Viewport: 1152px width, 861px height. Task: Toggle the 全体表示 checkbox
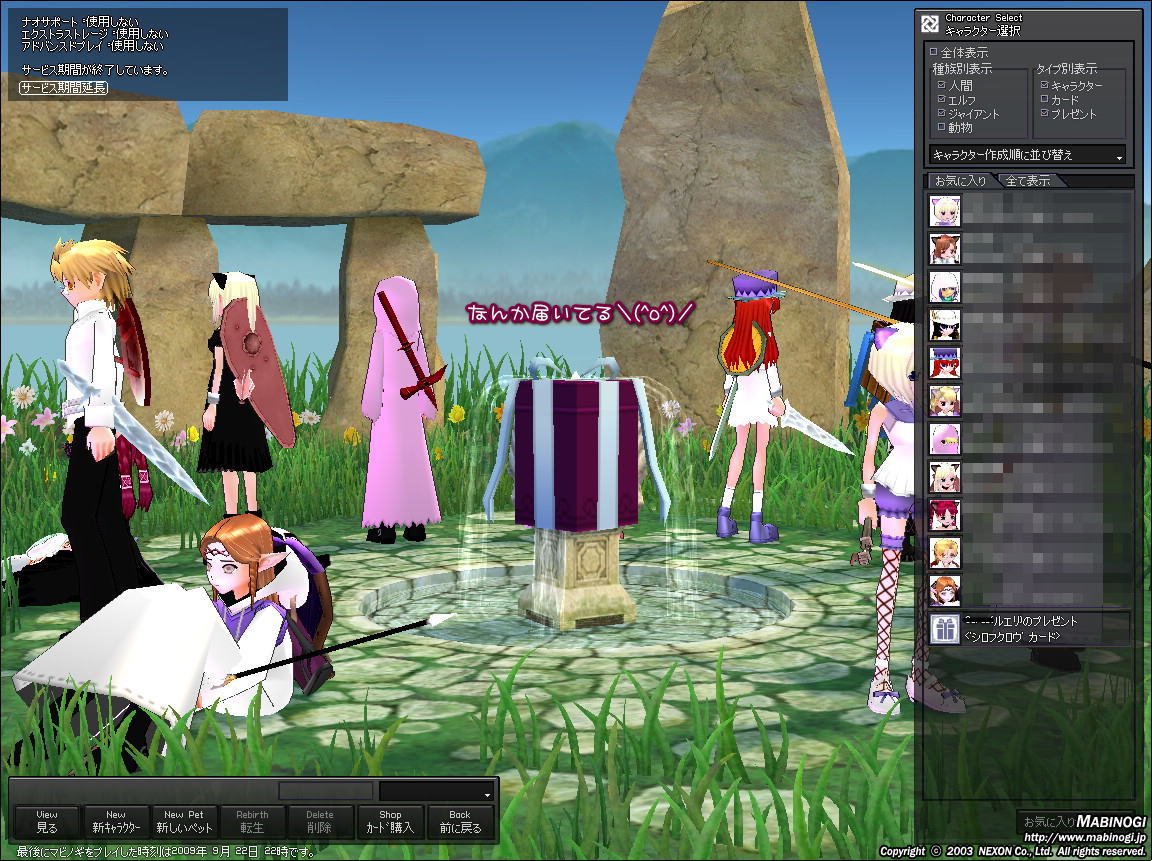(934, 52)
